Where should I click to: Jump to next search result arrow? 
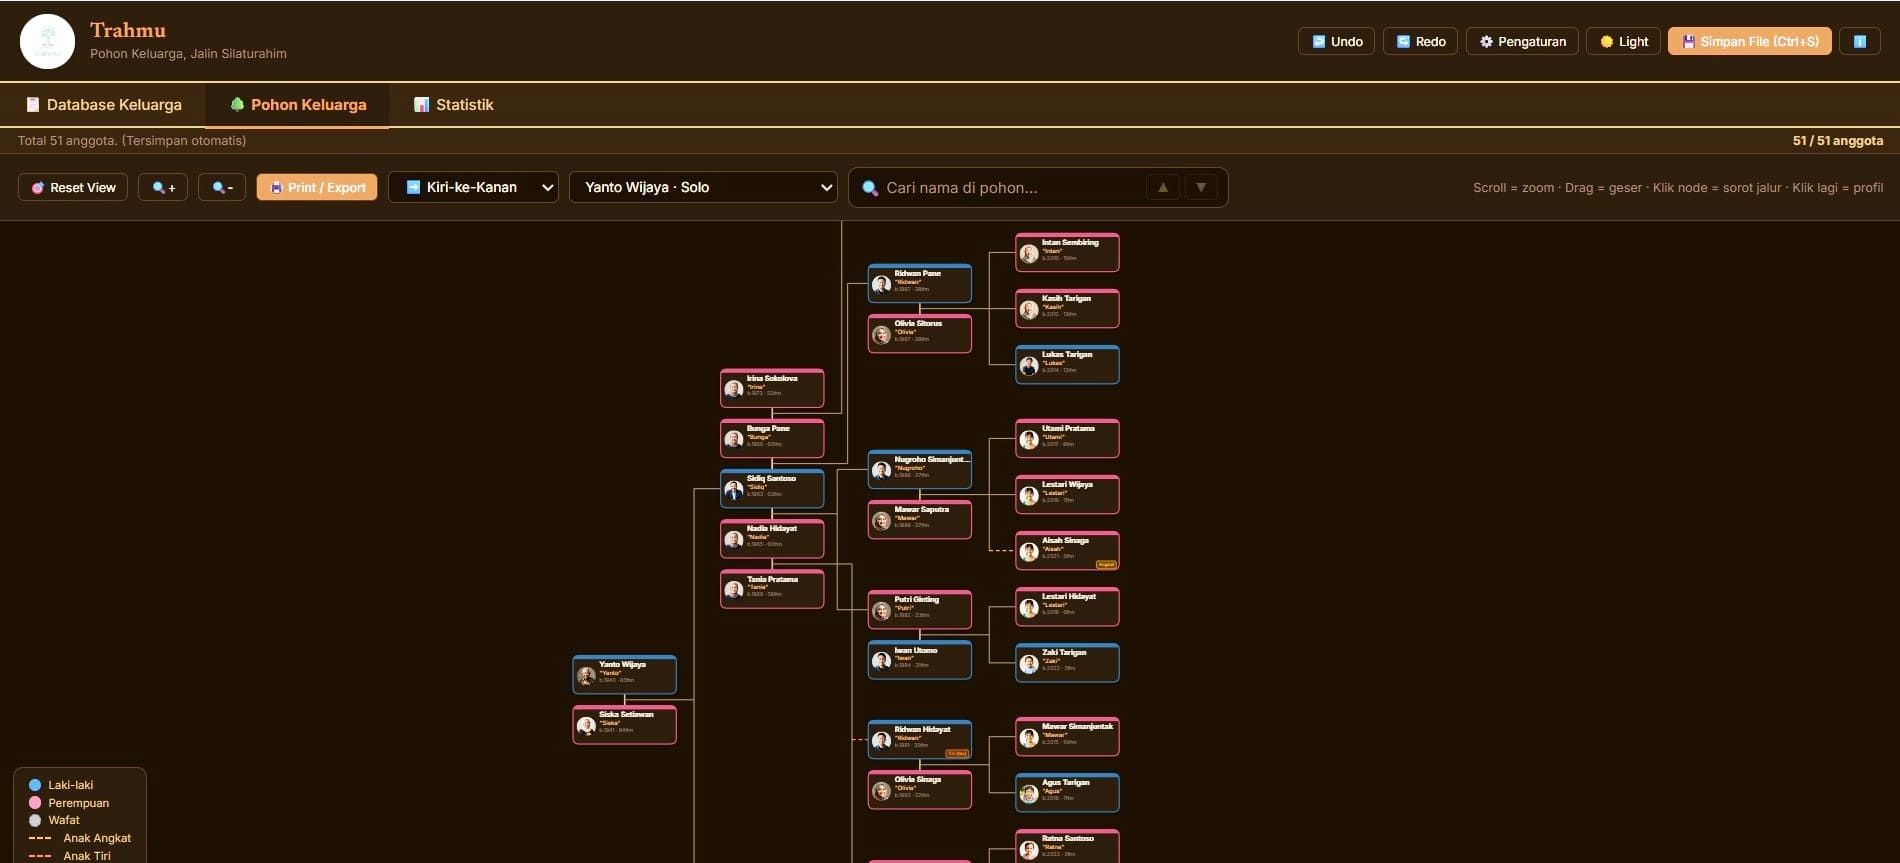[x=1201, y=187]
